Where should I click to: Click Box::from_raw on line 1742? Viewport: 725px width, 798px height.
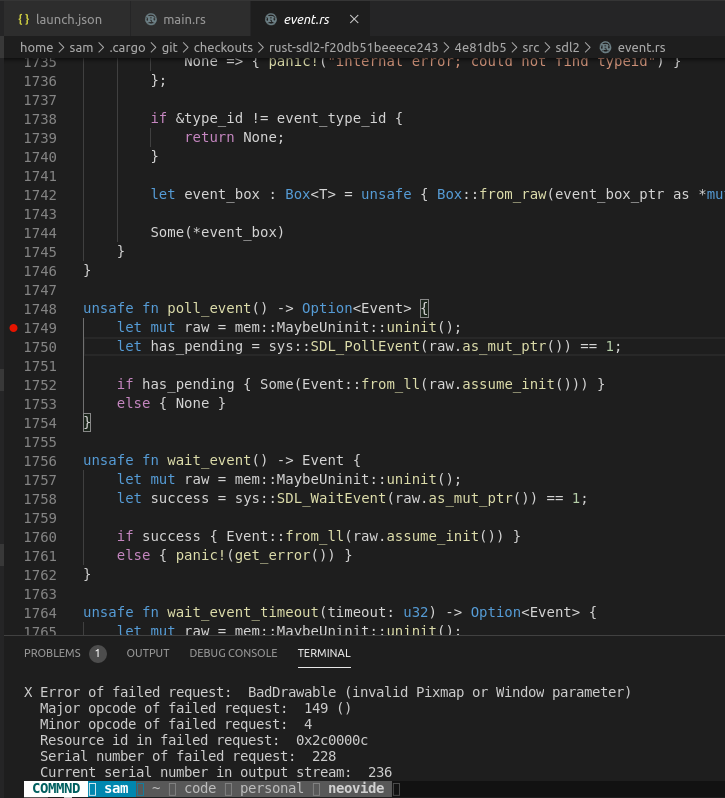click(491, 194)
